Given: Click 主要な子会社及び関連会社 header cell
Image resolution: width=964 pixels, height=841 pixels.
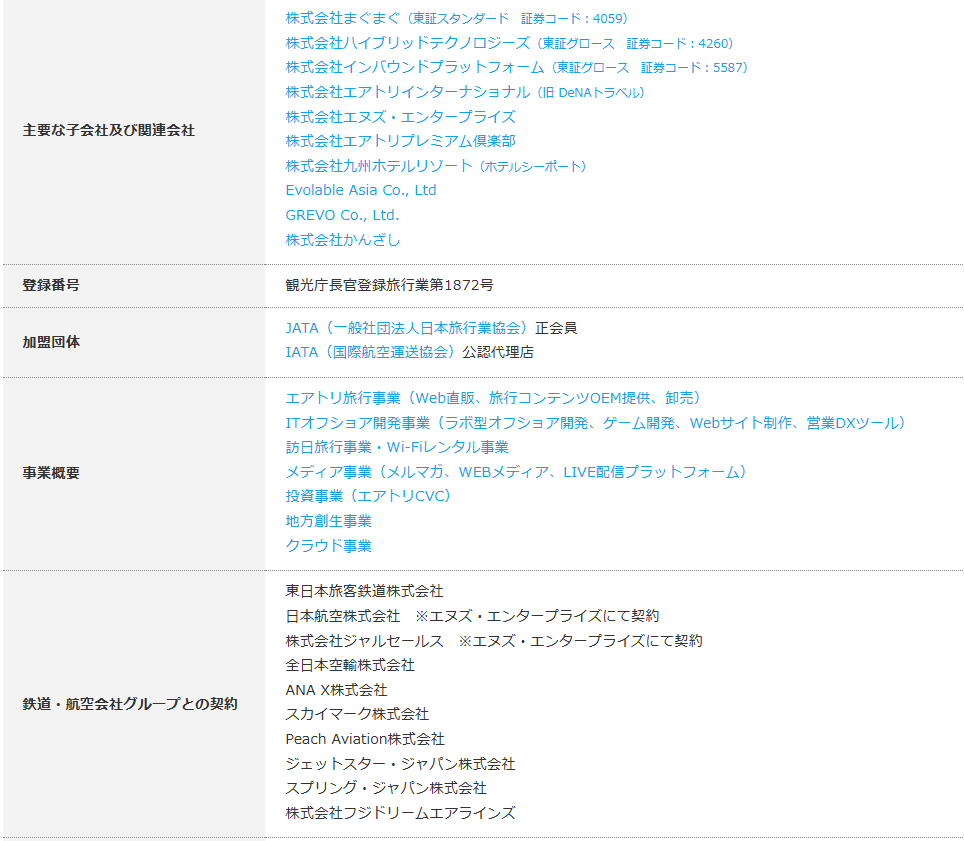Looking at the screenshot, I should click(134, 130).
